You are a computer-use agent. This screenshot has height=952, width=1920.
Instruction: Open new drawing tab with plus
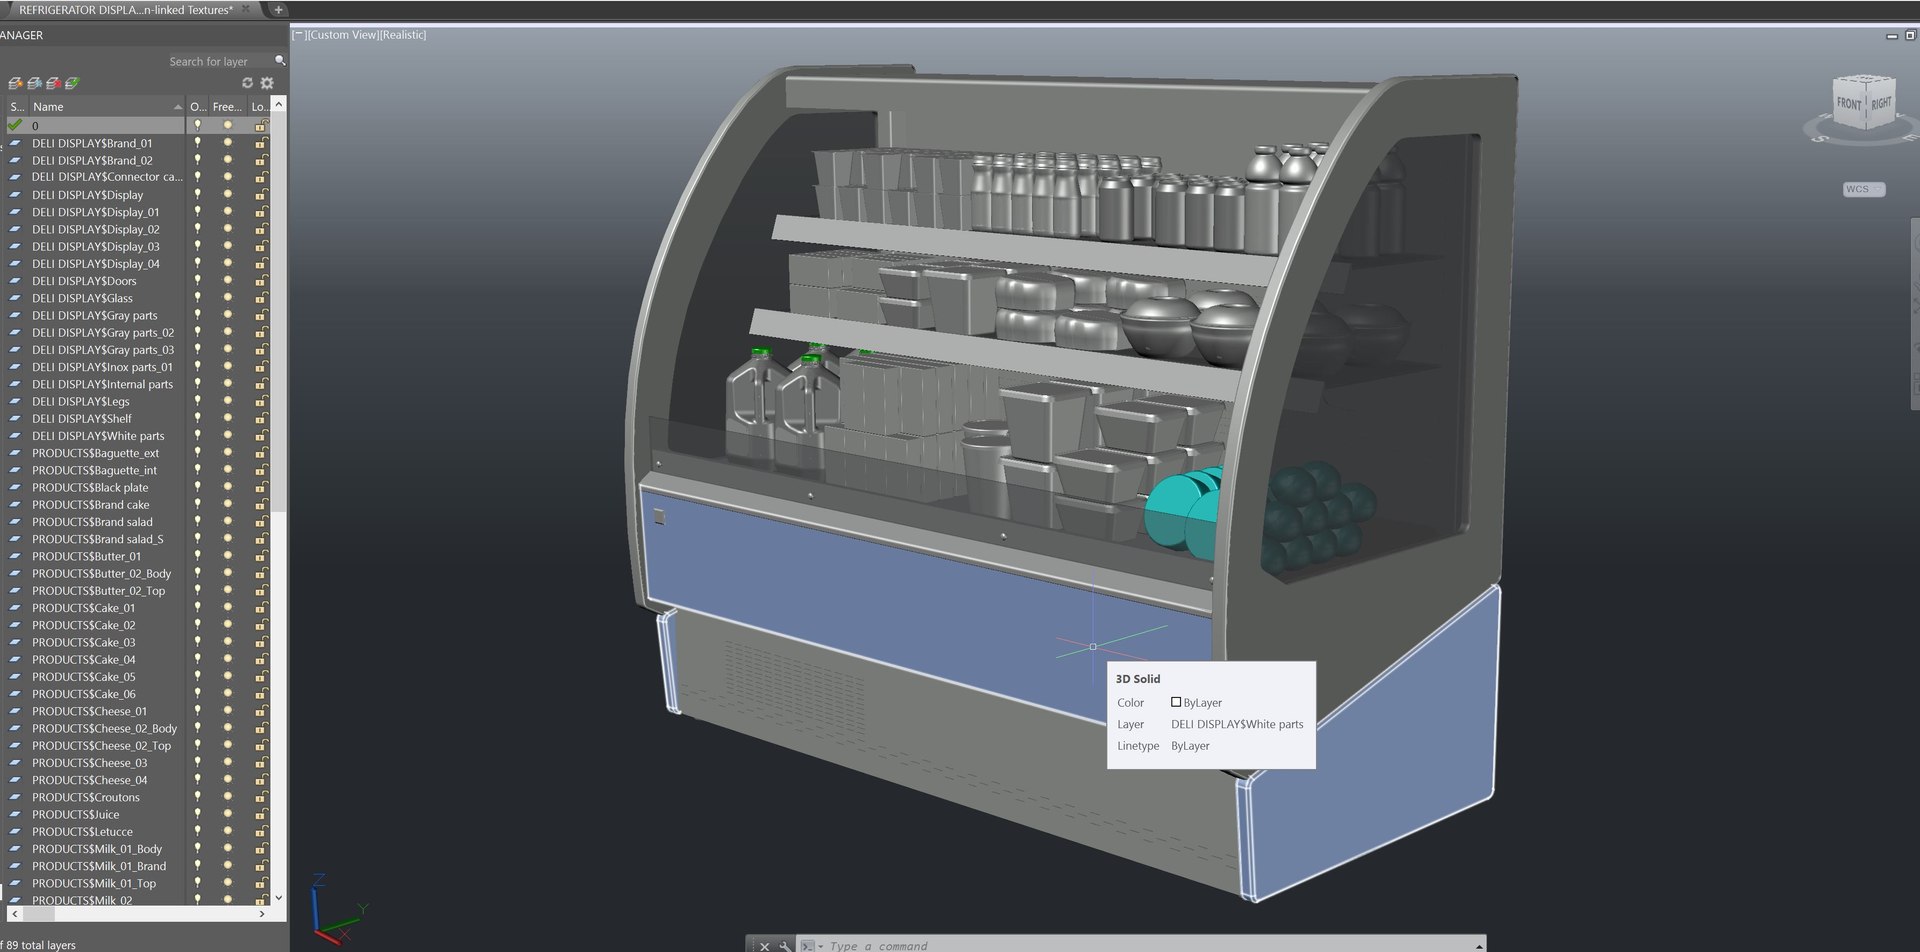(x=279, y=10)
